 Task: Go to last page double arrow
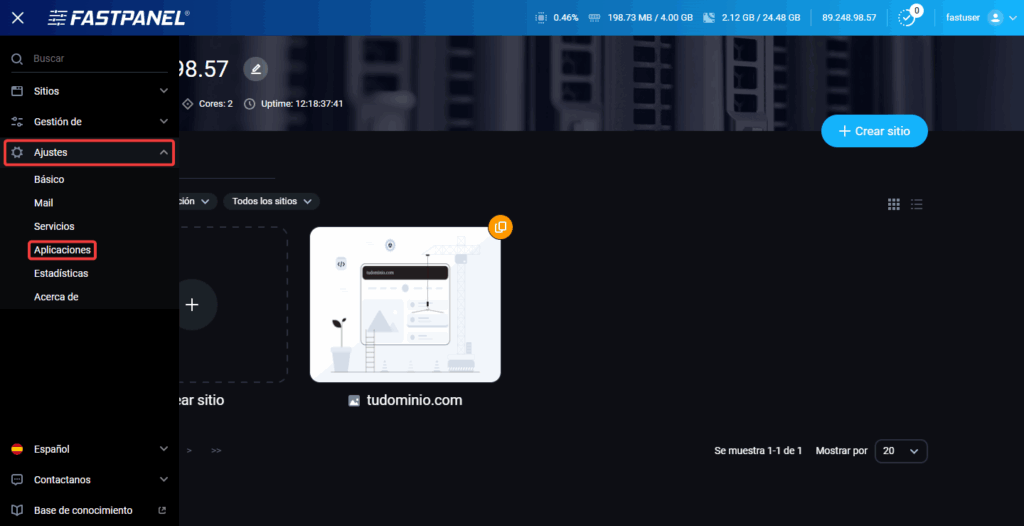click(216, 451)
